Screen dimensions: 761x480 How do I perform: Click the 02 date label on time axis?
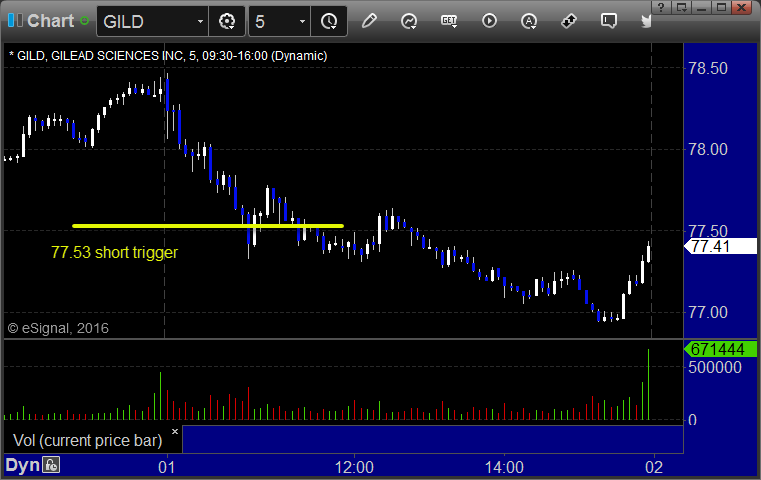(x=654, y=467)
